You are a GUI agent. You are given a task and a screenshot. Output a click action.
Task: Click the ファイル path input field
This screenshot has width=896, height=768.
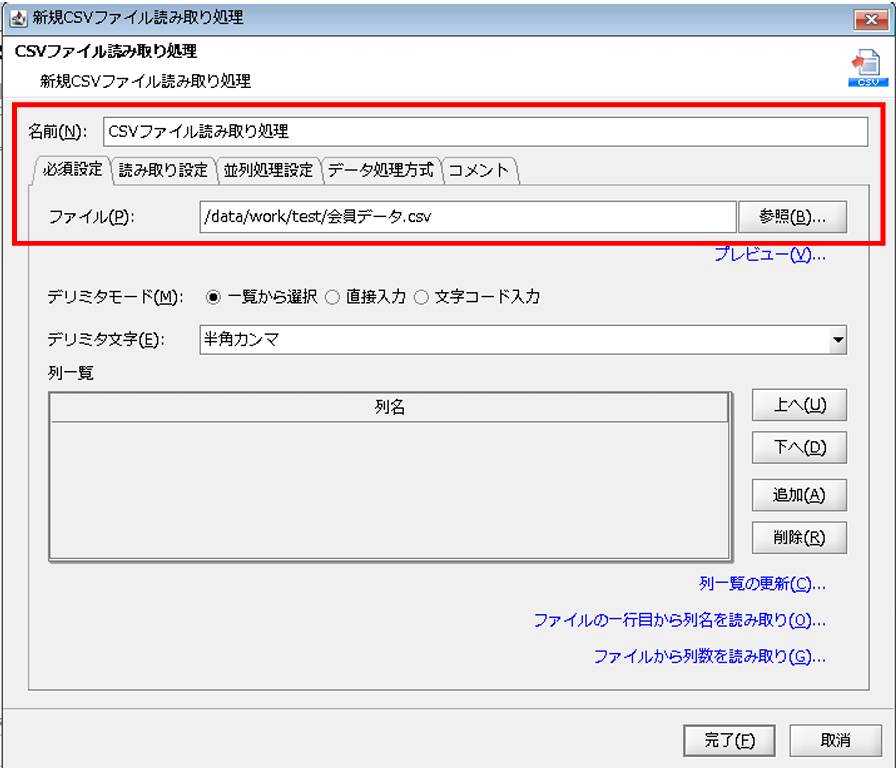(x=467, y=217)
